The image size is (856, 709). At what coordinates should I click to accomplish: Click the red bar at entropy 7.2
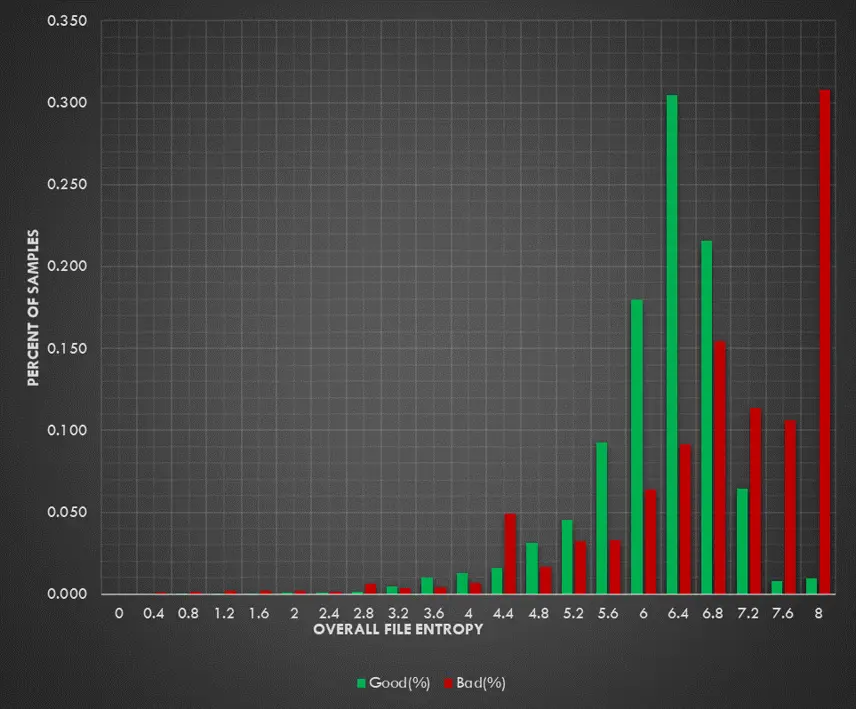(x=755, y=501)
